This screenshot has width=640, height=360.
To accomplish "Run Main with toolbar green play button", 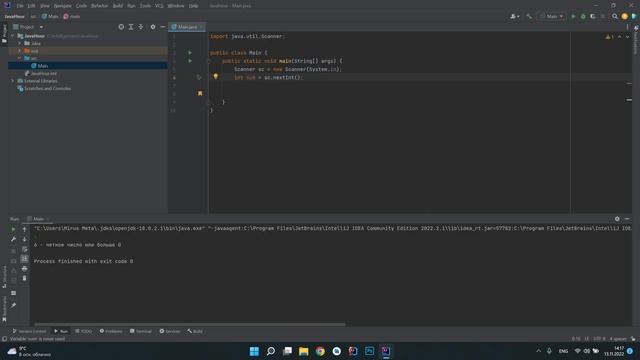I will (573, 16).
